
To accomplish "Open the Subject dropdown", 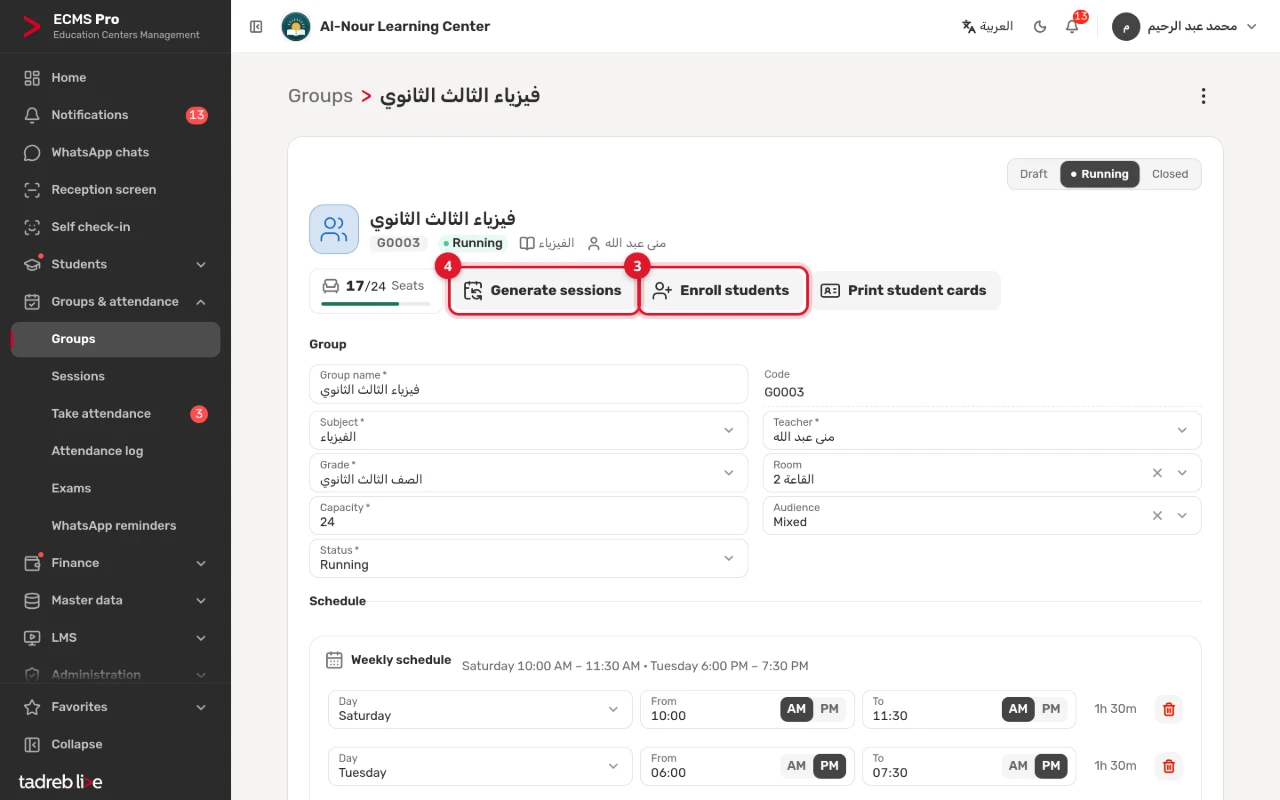I will tap(529, 430).
